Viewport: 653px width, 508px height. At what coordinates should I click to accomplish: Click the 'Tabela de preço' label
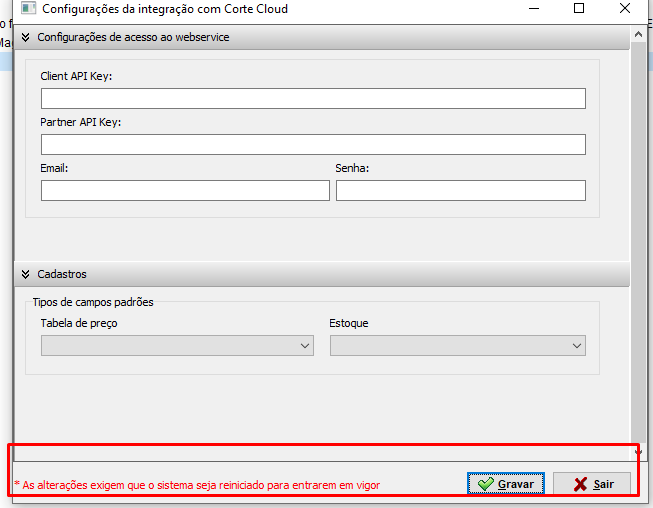79,323
